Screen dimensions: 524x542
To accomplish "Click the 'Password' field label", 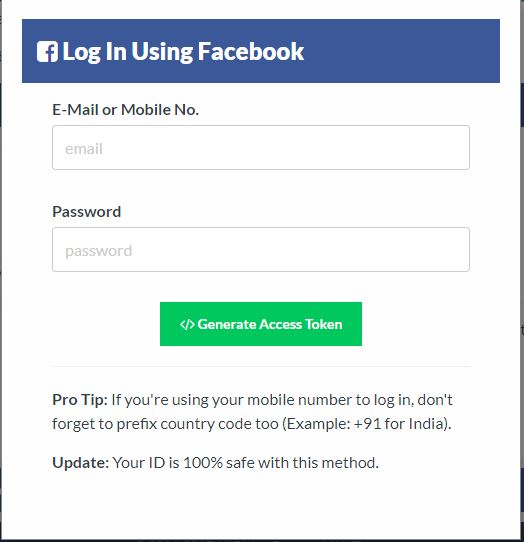I will point(86,212).
